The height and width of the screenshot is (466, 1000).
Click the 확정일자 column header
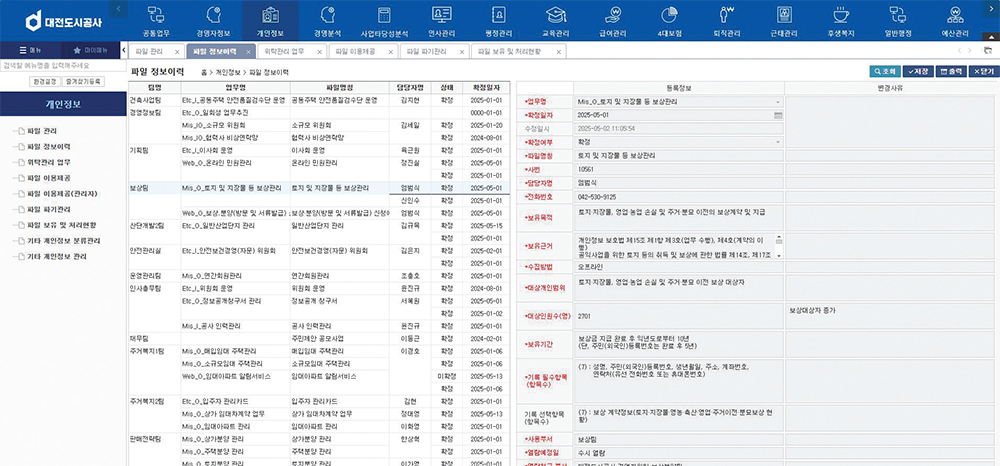click(x=487, y=87)
